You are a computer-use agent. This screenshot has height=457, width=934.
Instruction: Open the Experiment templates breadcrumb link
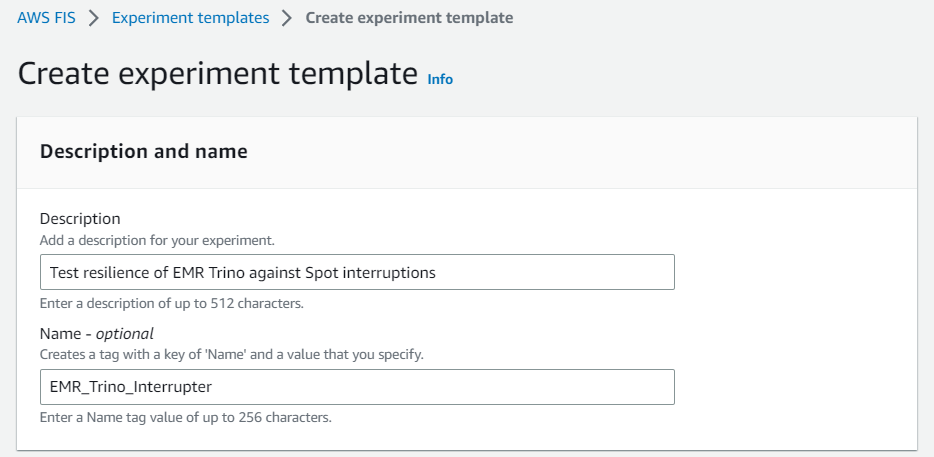click(190, 18)
